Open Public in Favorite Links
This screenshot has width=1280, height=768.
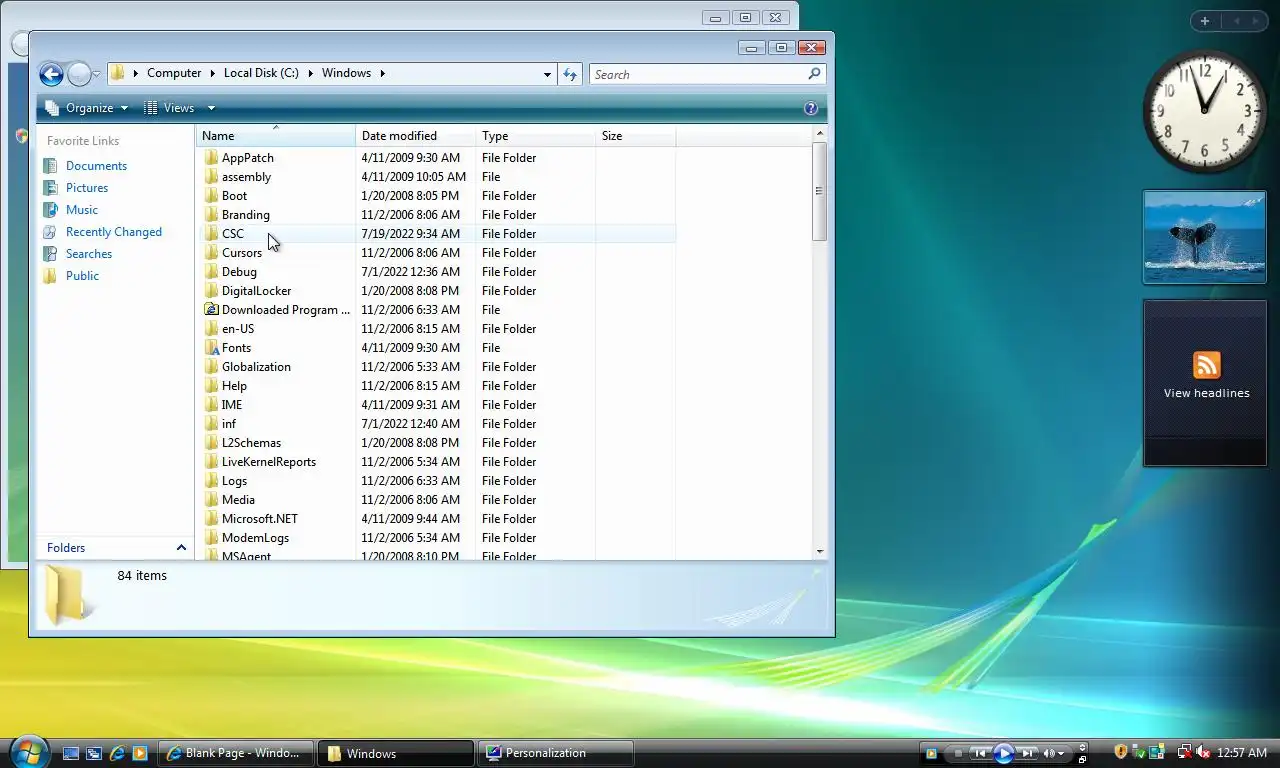tap(82, 276)
